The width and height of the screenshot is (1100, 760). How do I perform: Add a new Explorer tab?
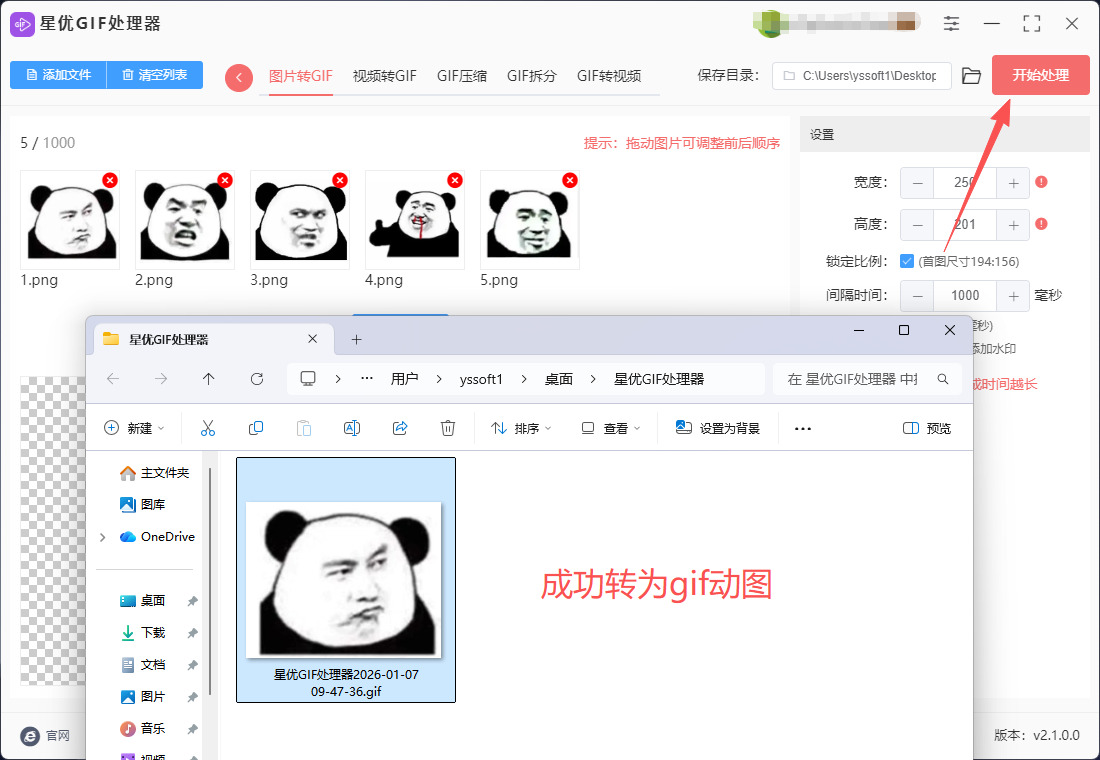356,340
